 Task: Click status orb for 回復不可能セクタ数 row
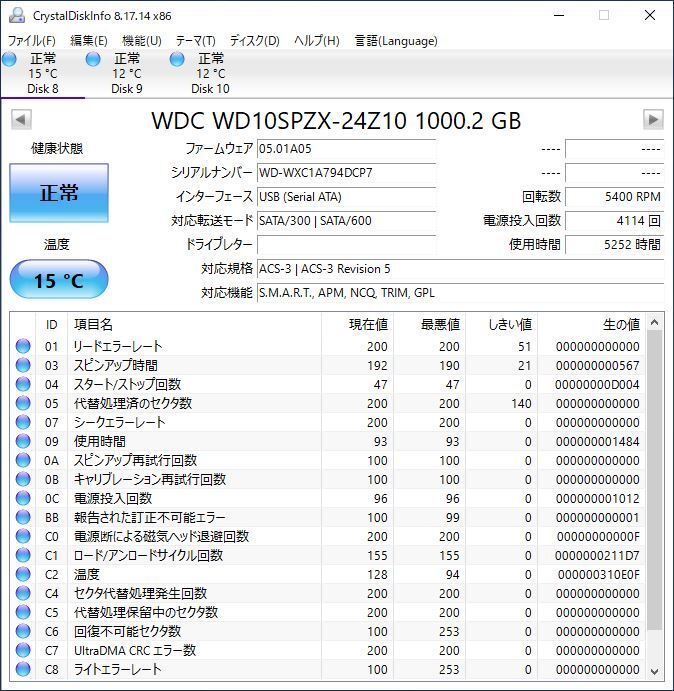[23, 631]
